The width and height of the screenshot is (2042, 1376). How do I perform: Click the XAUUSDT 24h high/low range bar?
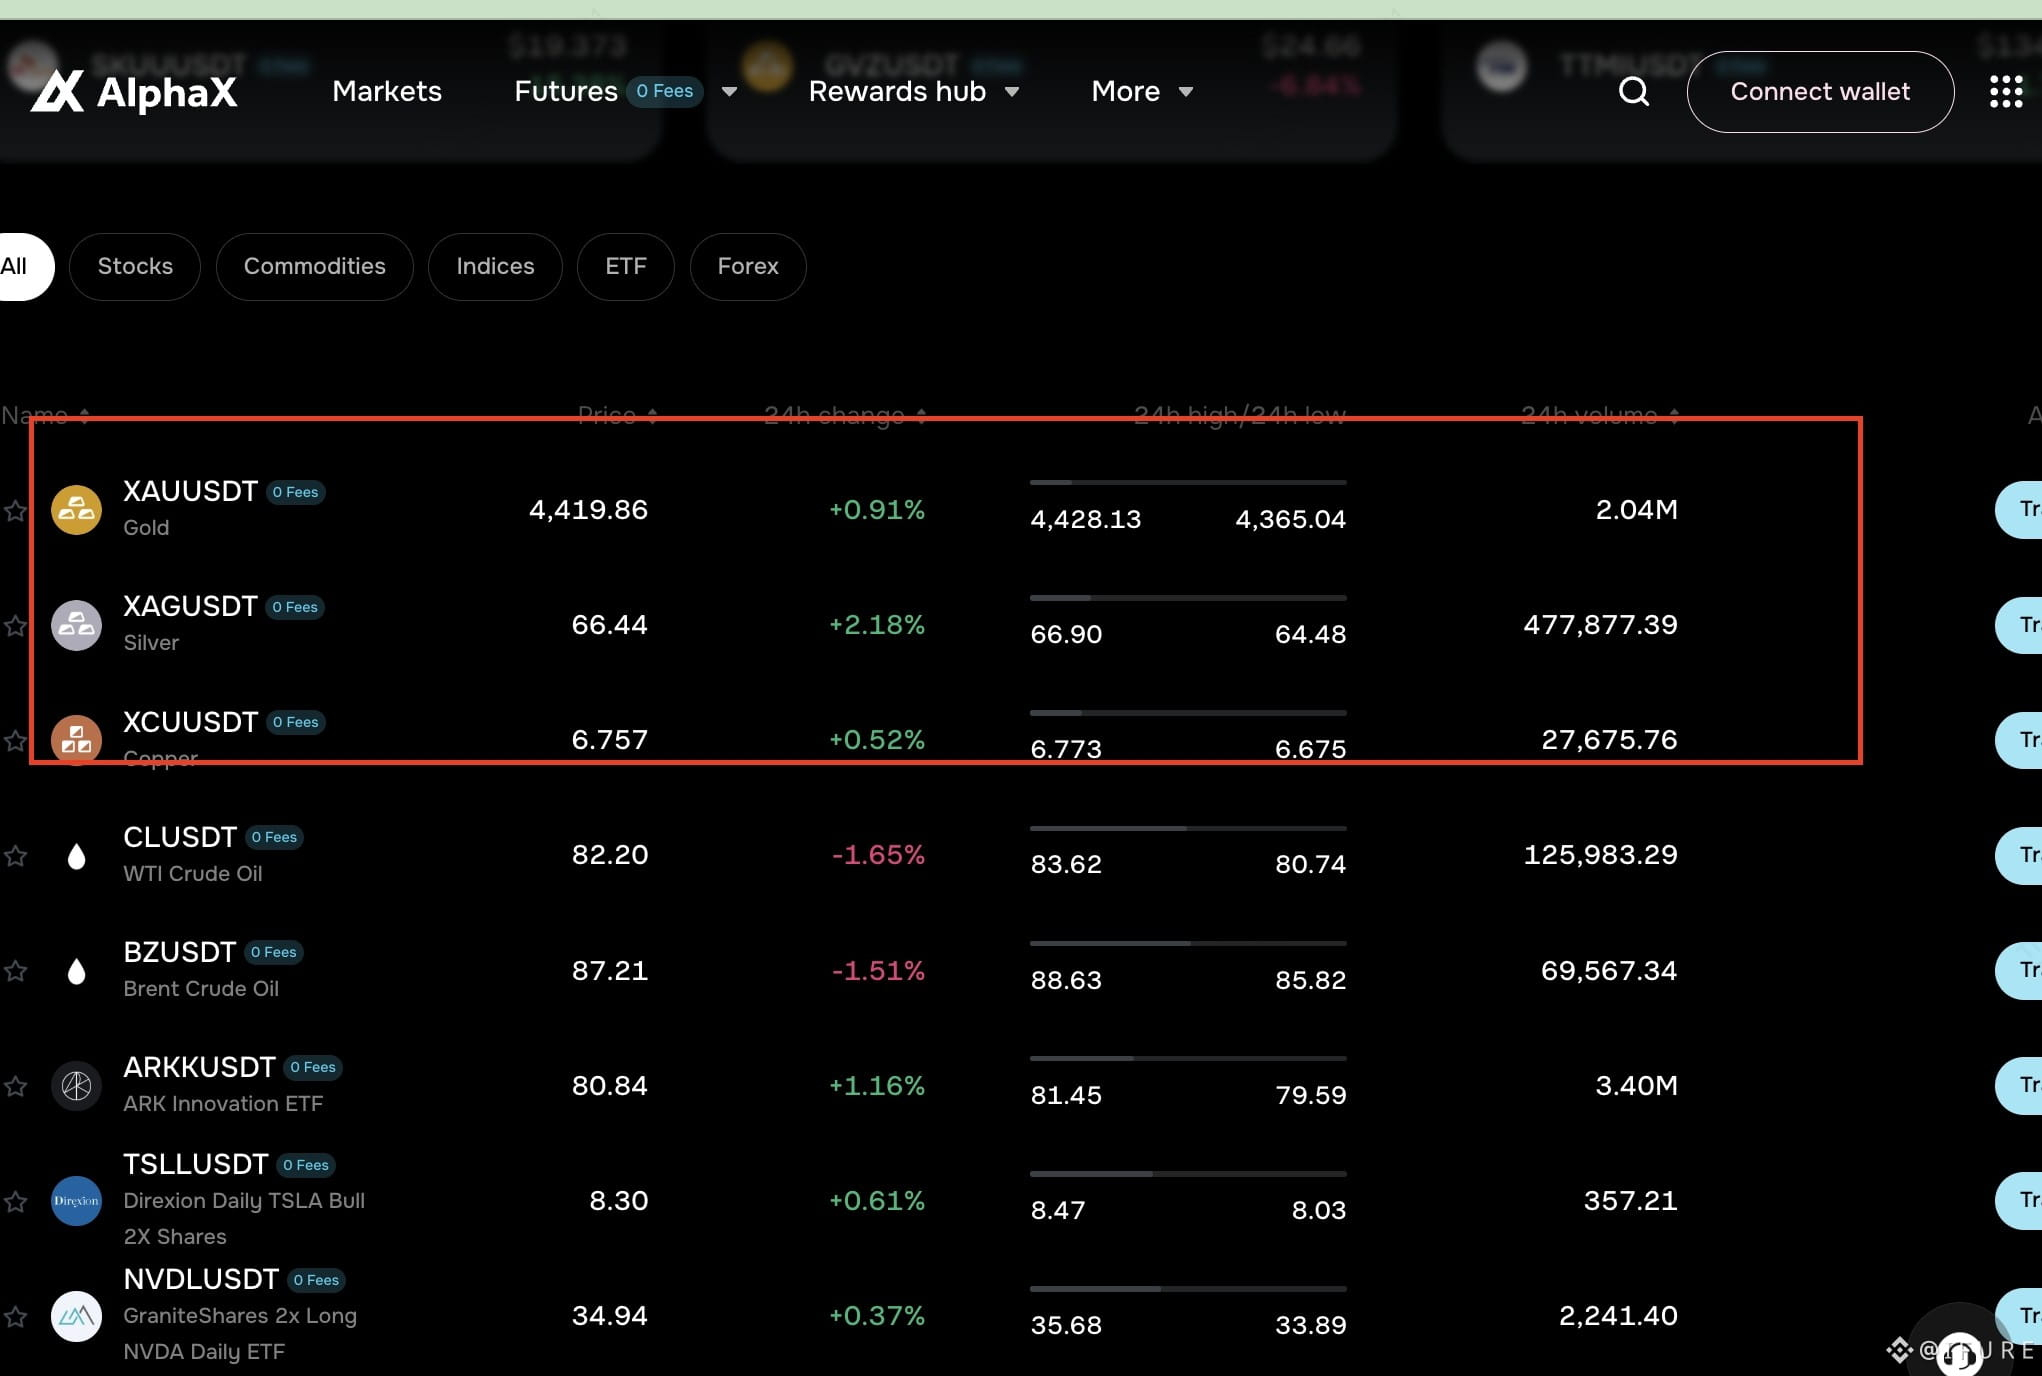[1188, 483]
